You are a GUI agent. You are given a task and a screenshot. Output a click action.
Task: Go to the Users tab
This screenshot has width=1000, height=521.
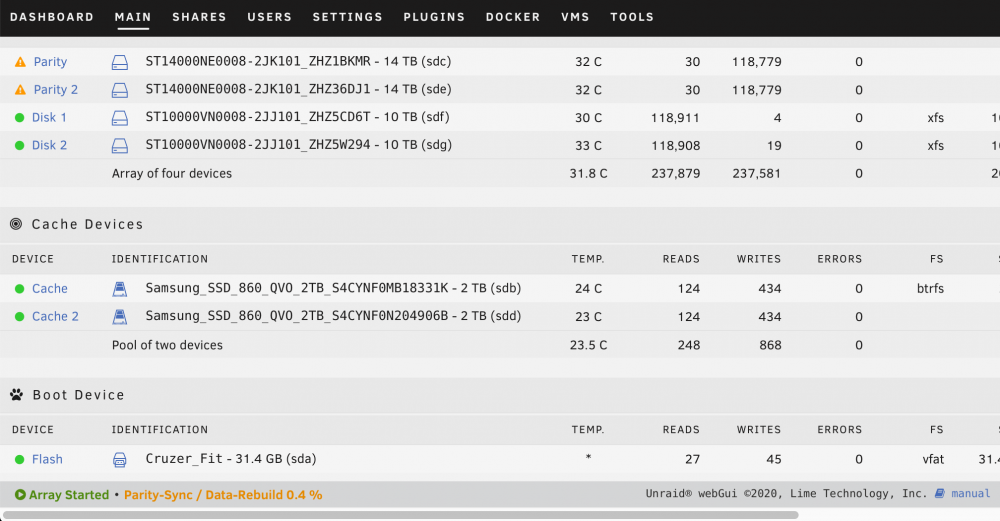pos(269,17)
